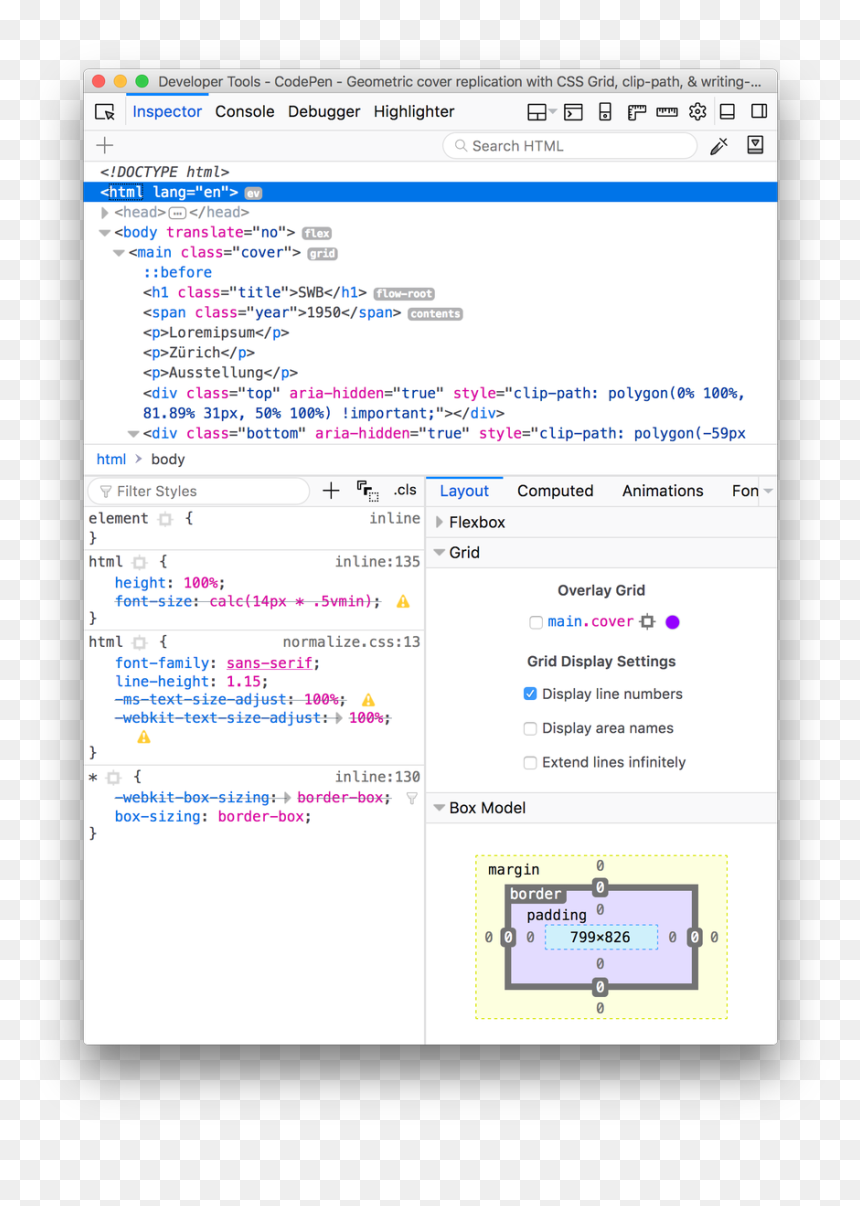
Task: Uncheck Display line numbers
Action: (x=530, y=694)
